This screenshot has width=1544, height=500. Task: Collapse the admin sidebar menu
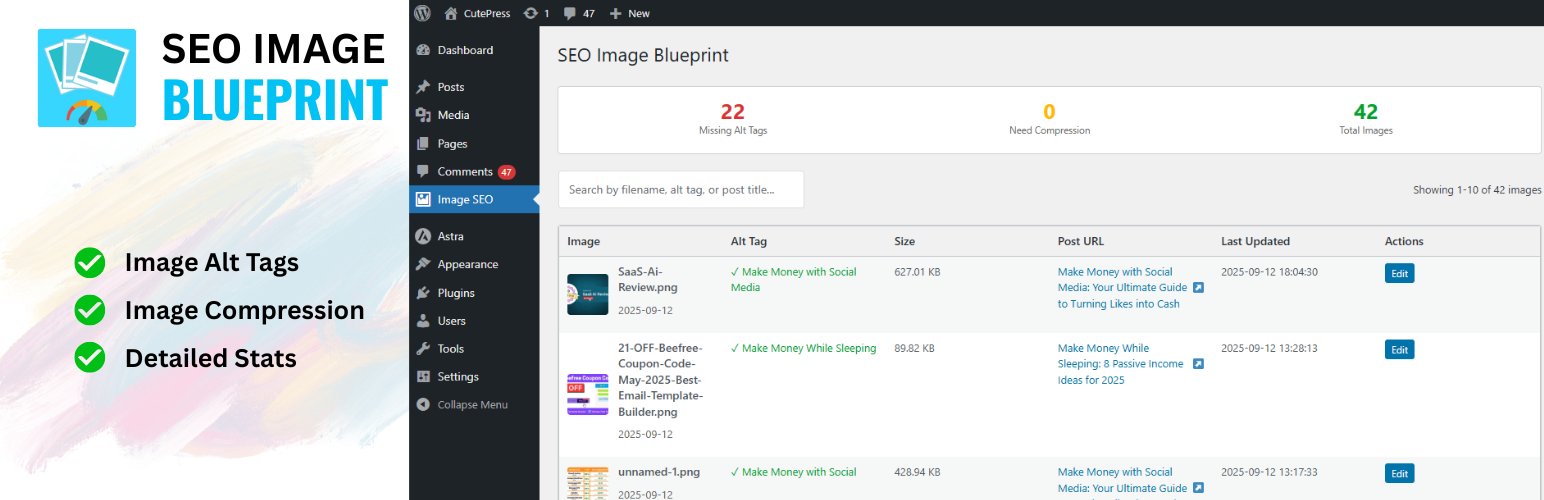(472, 405)
